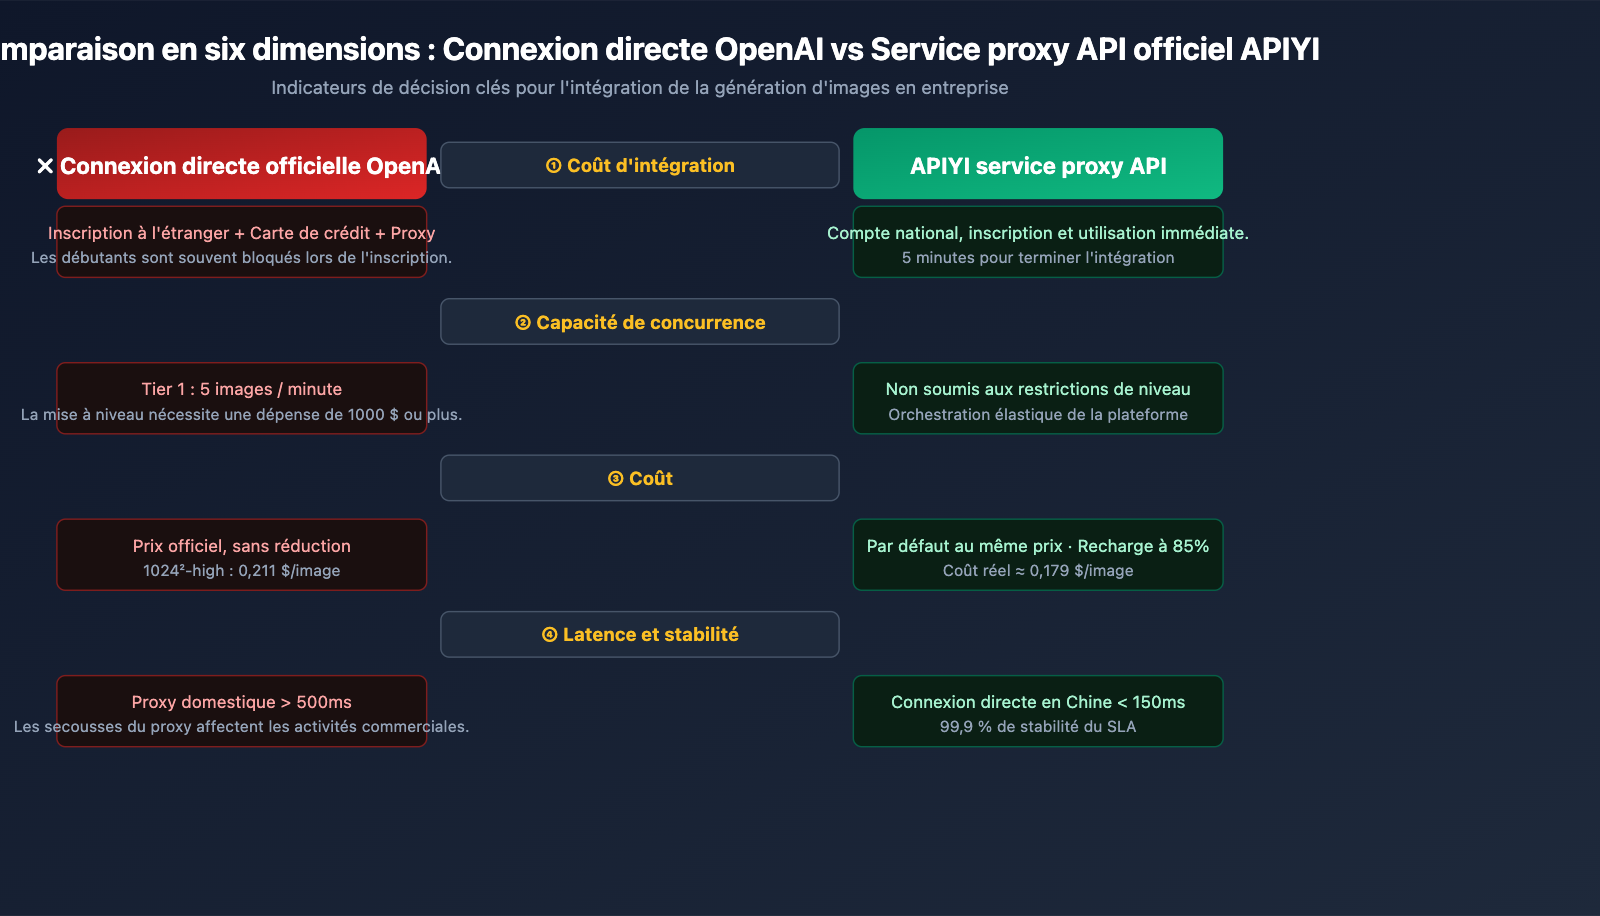Click the Prix officiel sans réduction card
Image resolution: width=1600 pixels, height=916 pixels.
(241, 555)
